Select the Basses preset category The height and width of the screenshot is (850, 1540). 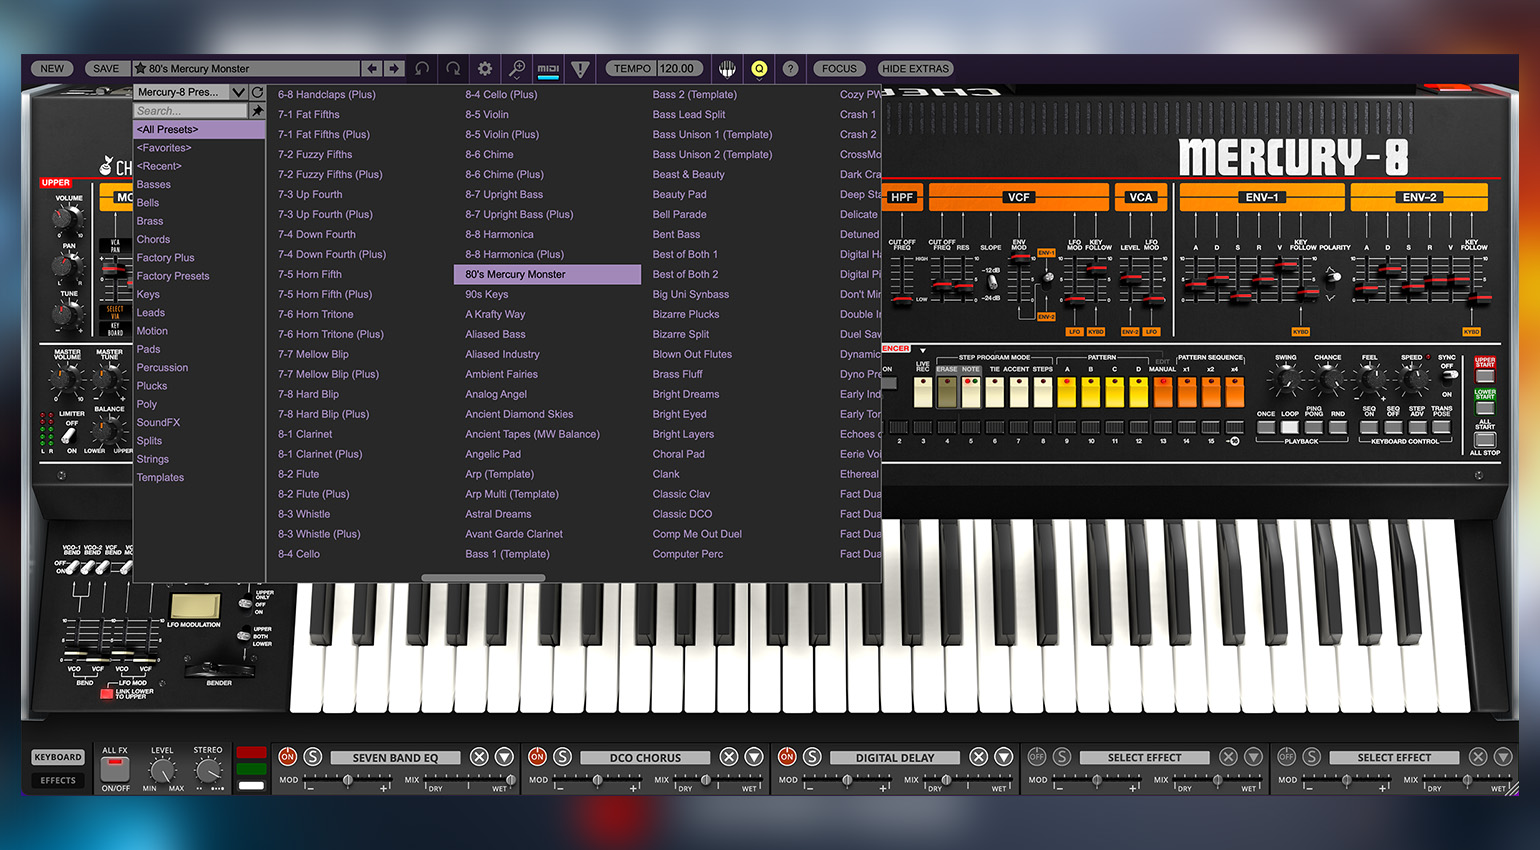(x=154, y=184)
